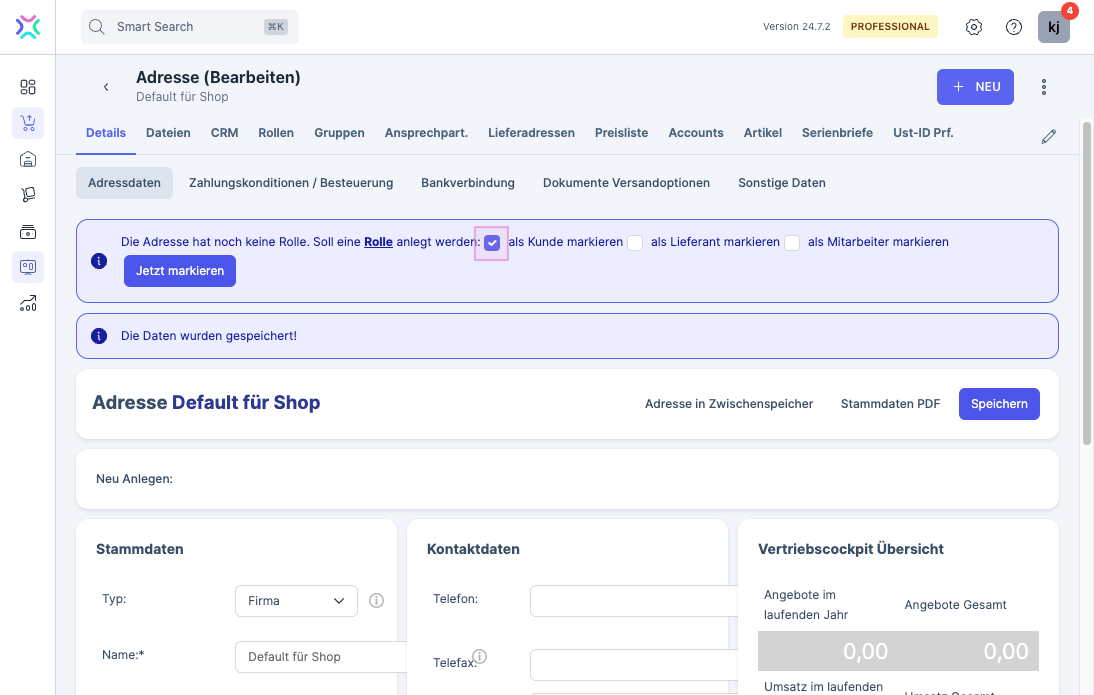Switch to the Lieferadressen tab
1094x695 pixels.
pos(531,133)
